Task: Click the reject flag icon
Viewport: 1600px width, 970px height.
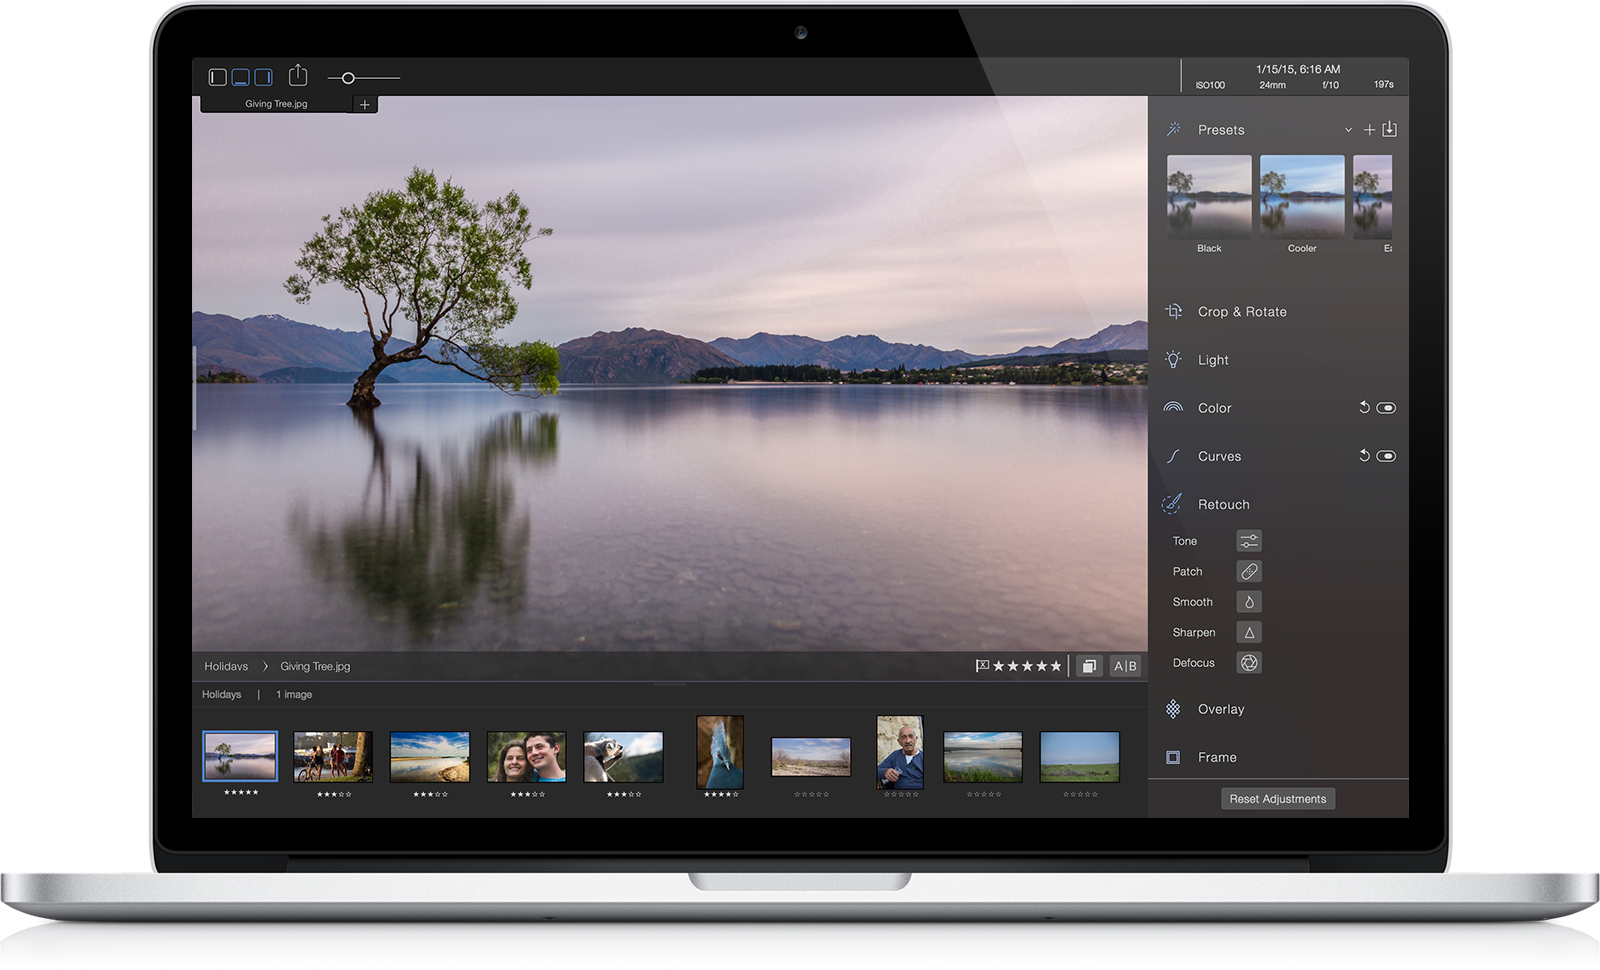Action: pyautogui.click(x=982, y=666)
